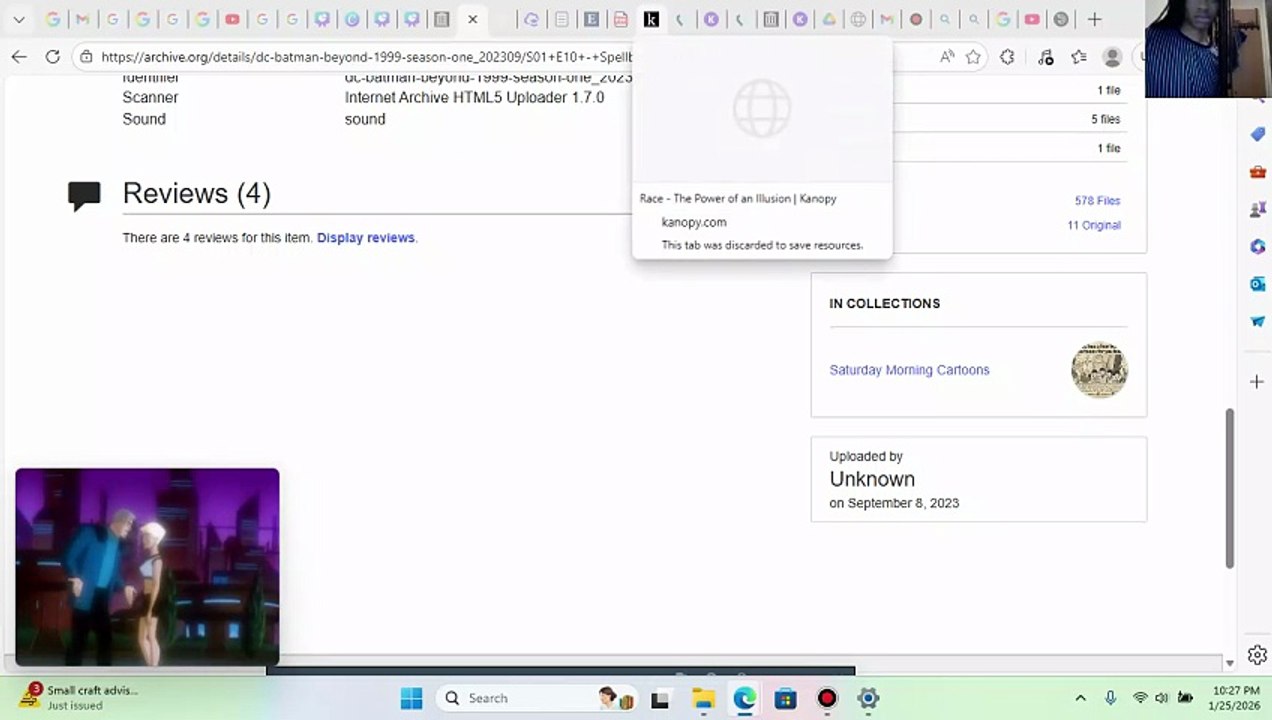View site information lock icon
This screenshot has height=720, width=1272.
[x=87, y=57]
